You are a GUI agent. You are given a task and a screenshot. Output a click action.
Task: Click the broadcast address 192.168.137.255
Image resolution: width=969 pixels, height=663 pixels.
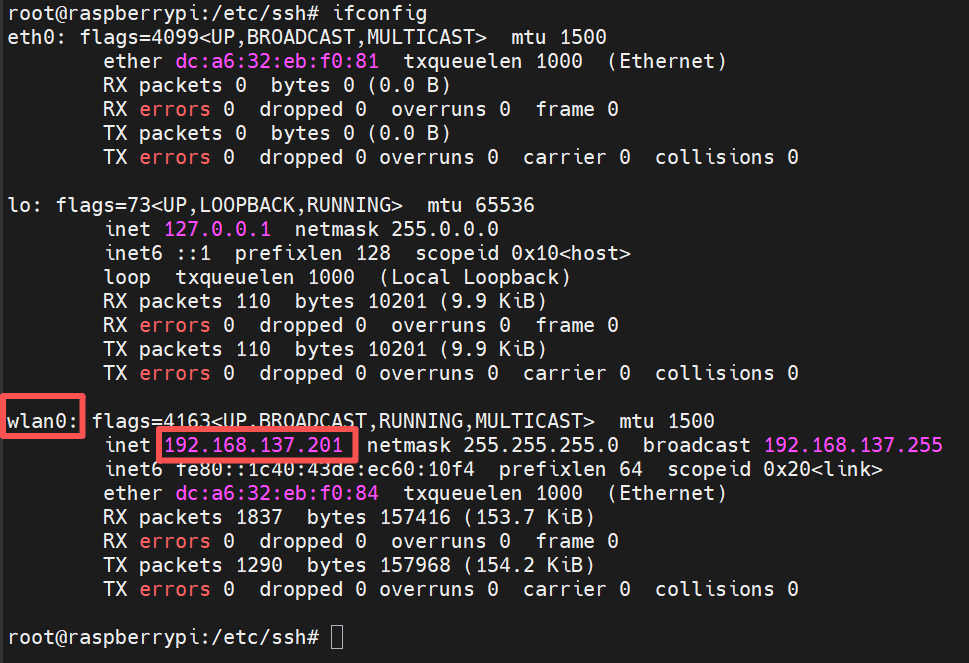tap(853, 445)
